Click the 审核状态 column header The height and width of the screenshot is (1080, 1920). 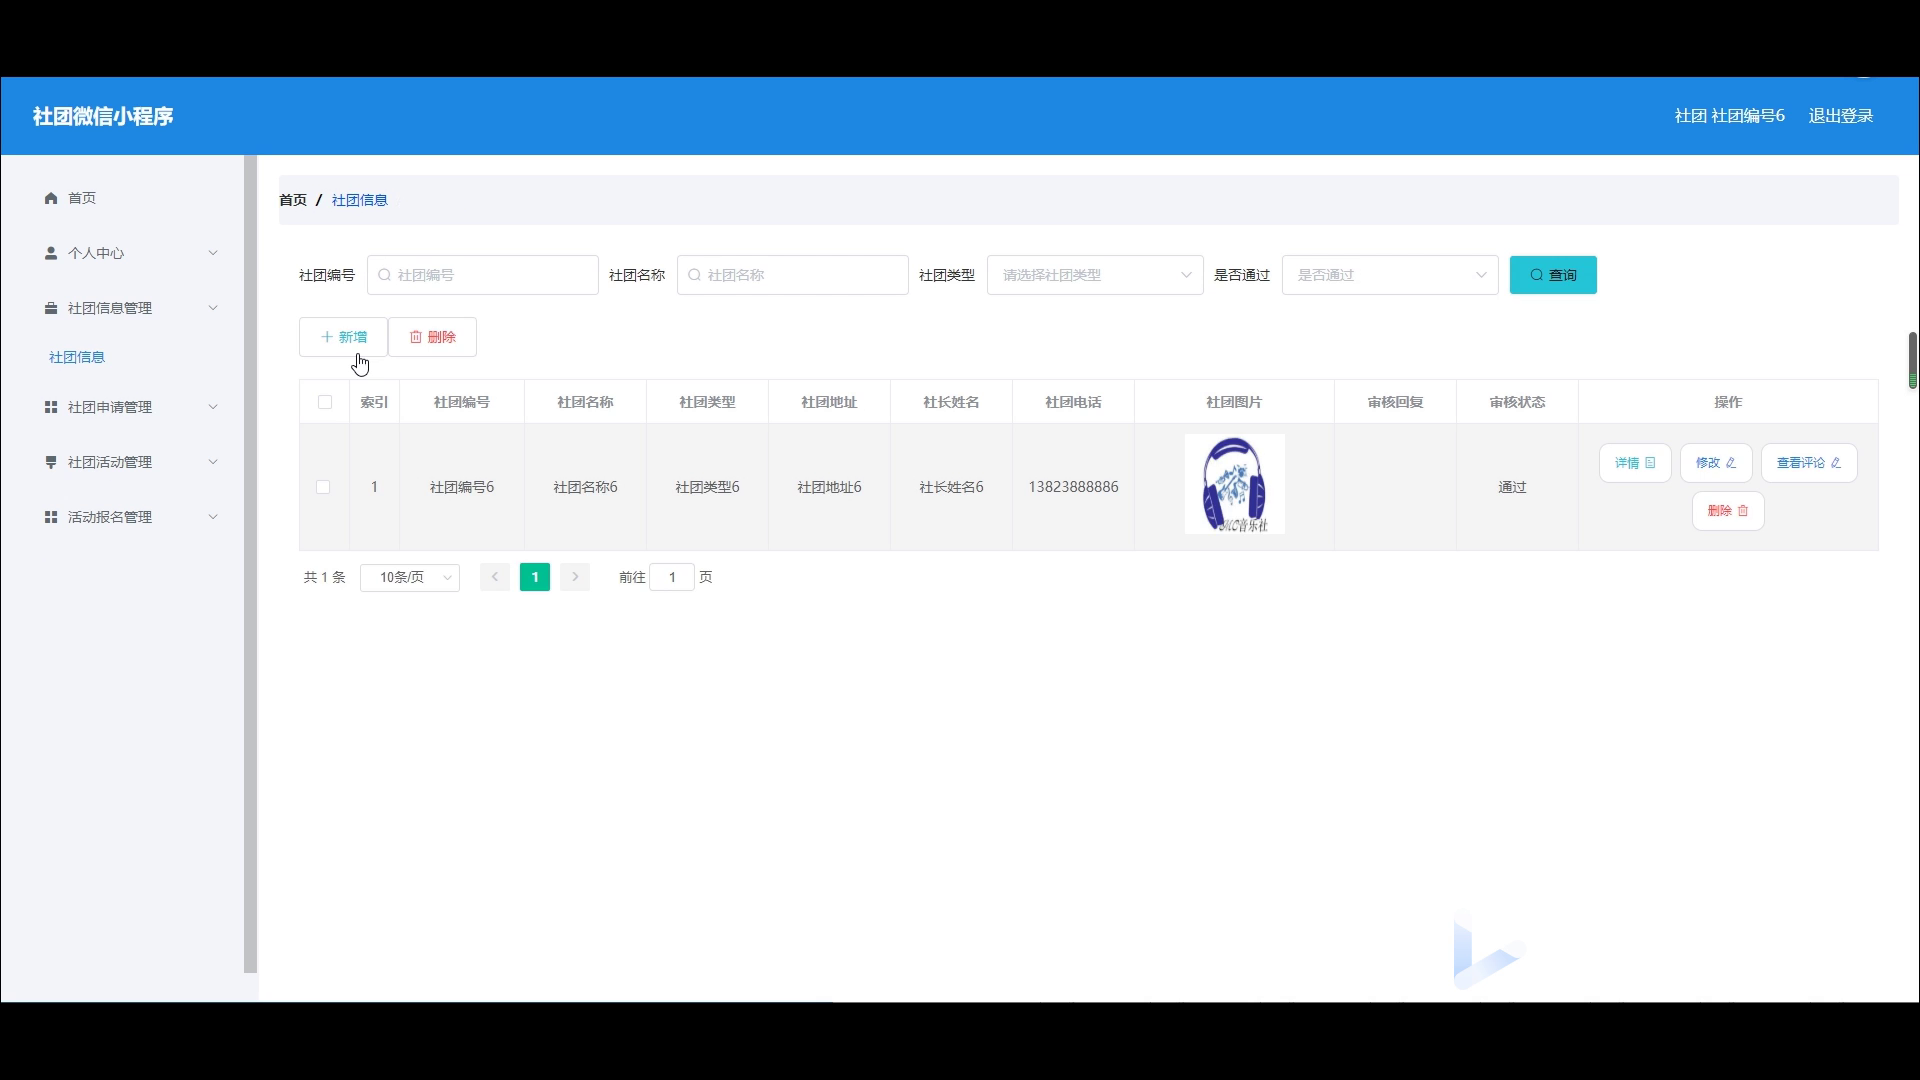point(1517,402)
